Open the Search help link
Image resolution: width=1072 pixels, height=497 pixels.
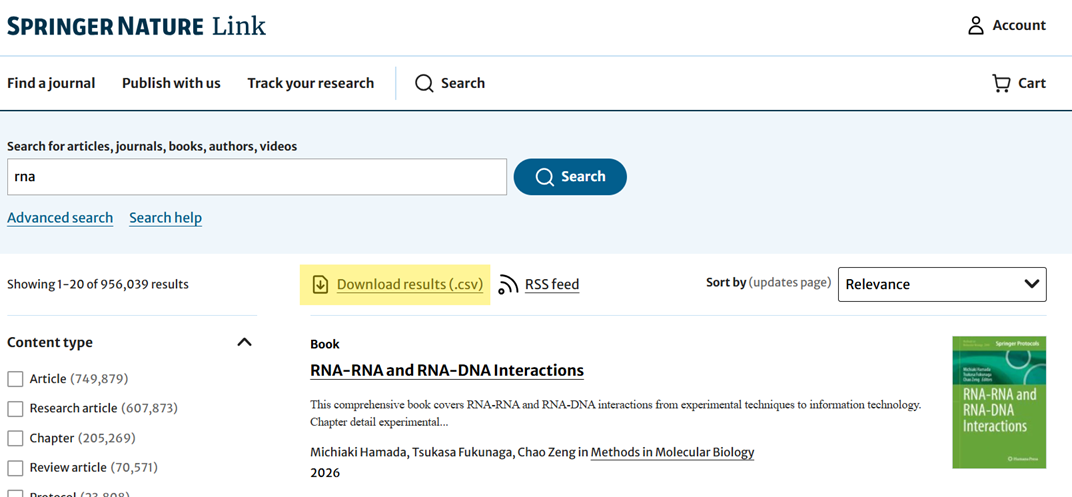tap(165, 218)
